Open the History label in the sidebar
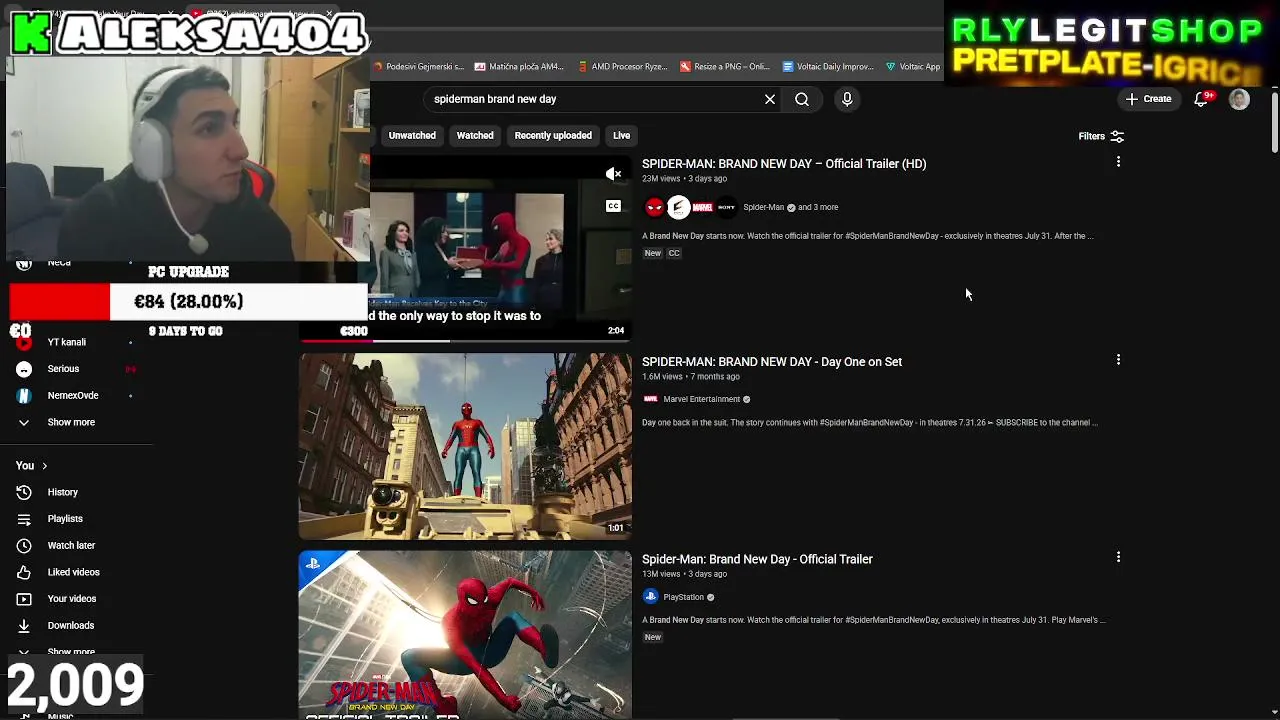The image size is (1280, 720). pos(62,492)
